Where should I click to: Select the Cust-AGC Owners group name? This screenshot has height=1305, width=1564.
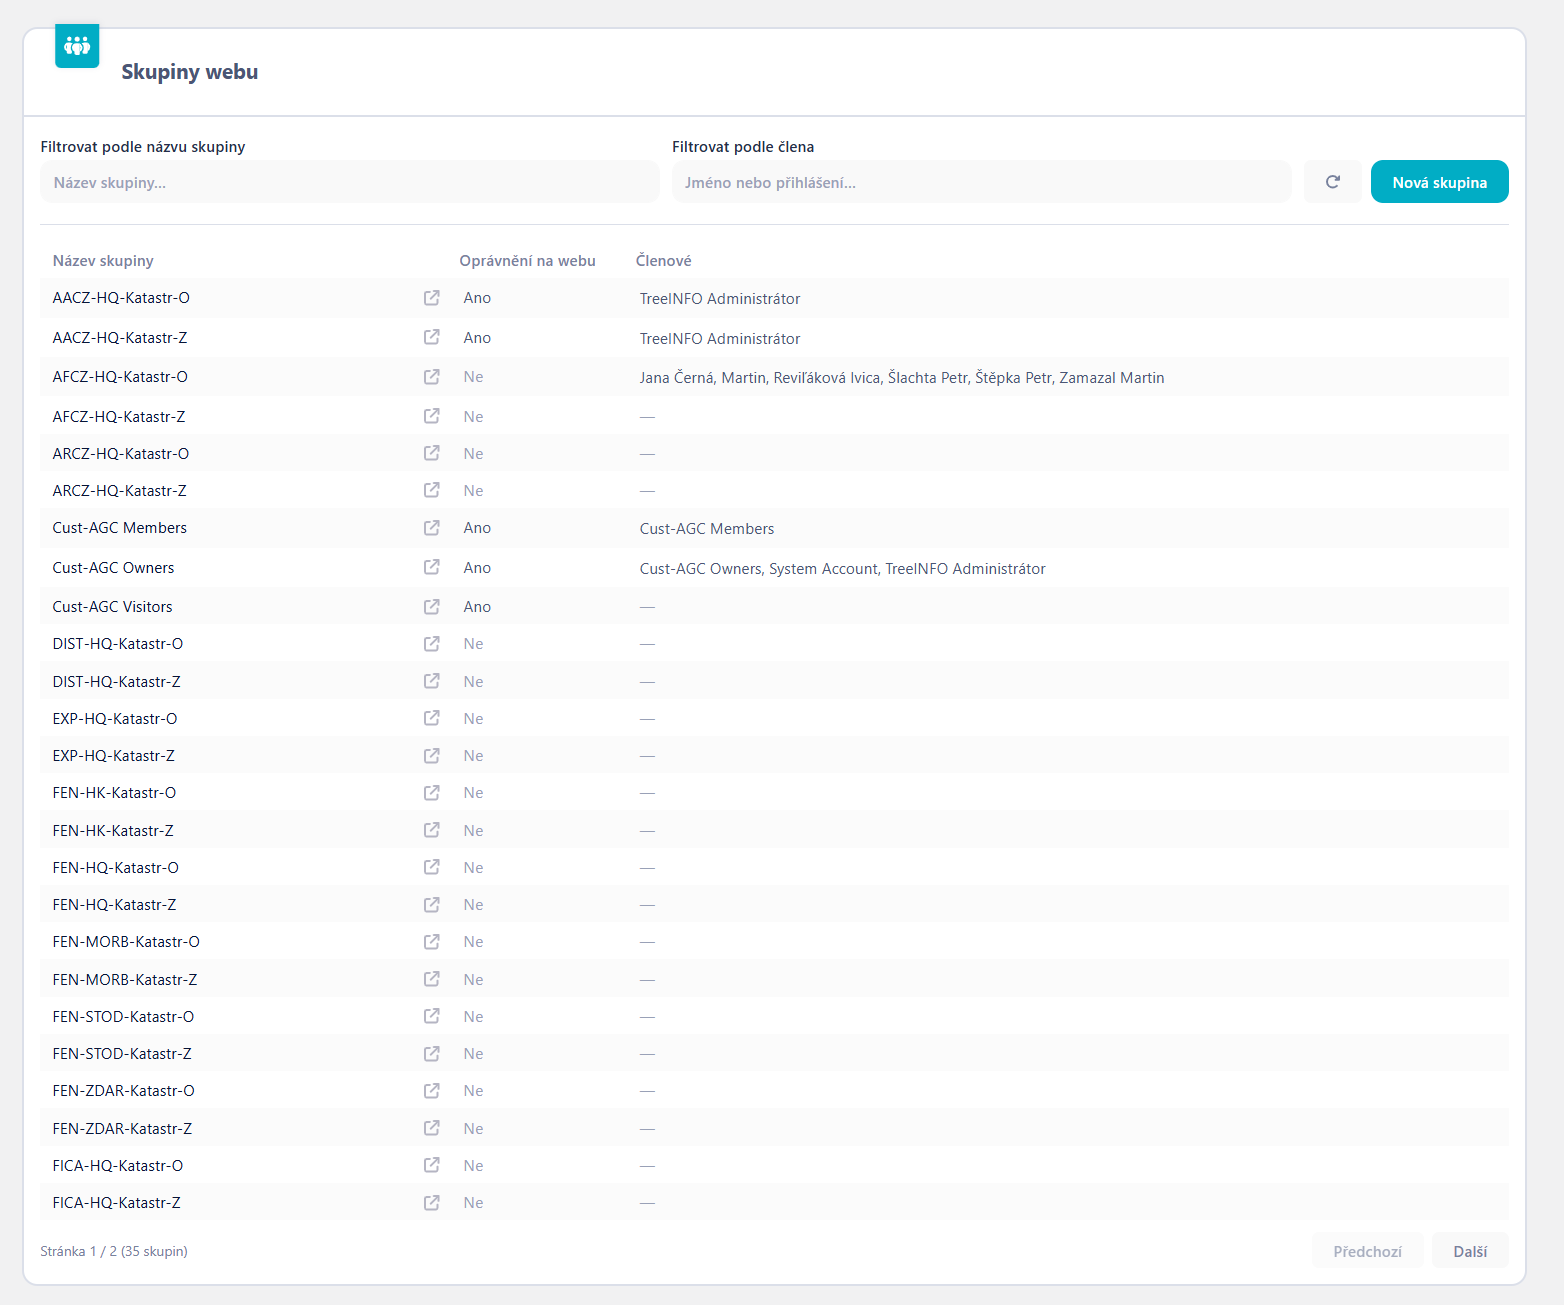pos(113,568)
